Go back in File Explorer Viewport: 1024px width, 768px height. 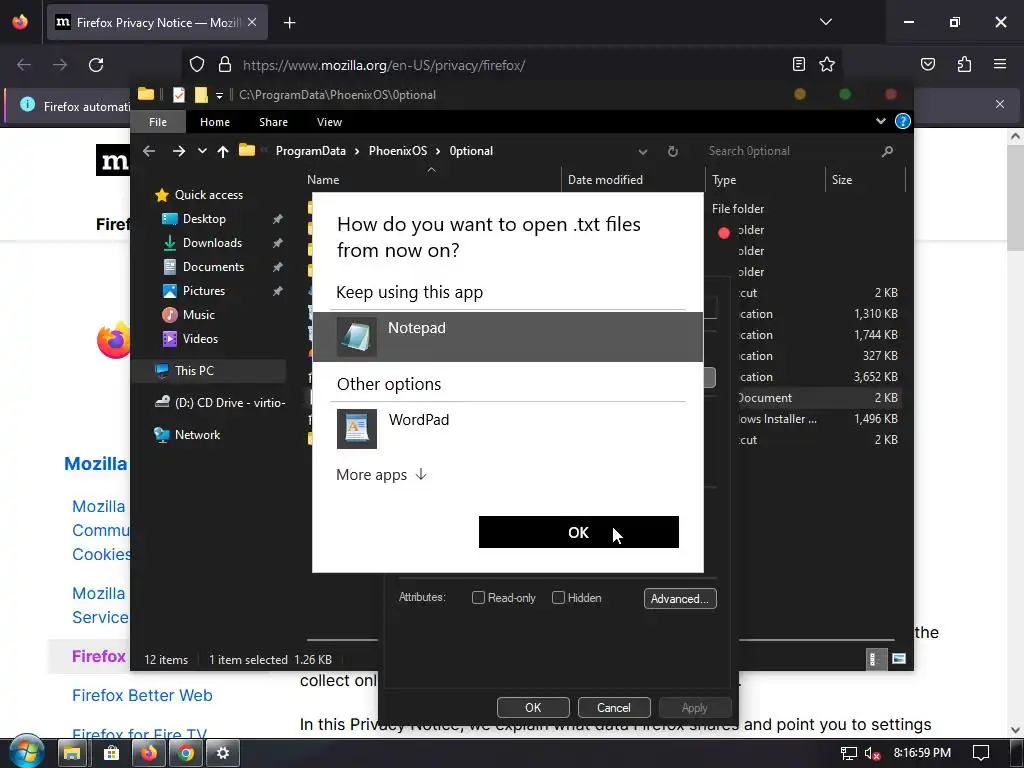click(x=149, y=151)
